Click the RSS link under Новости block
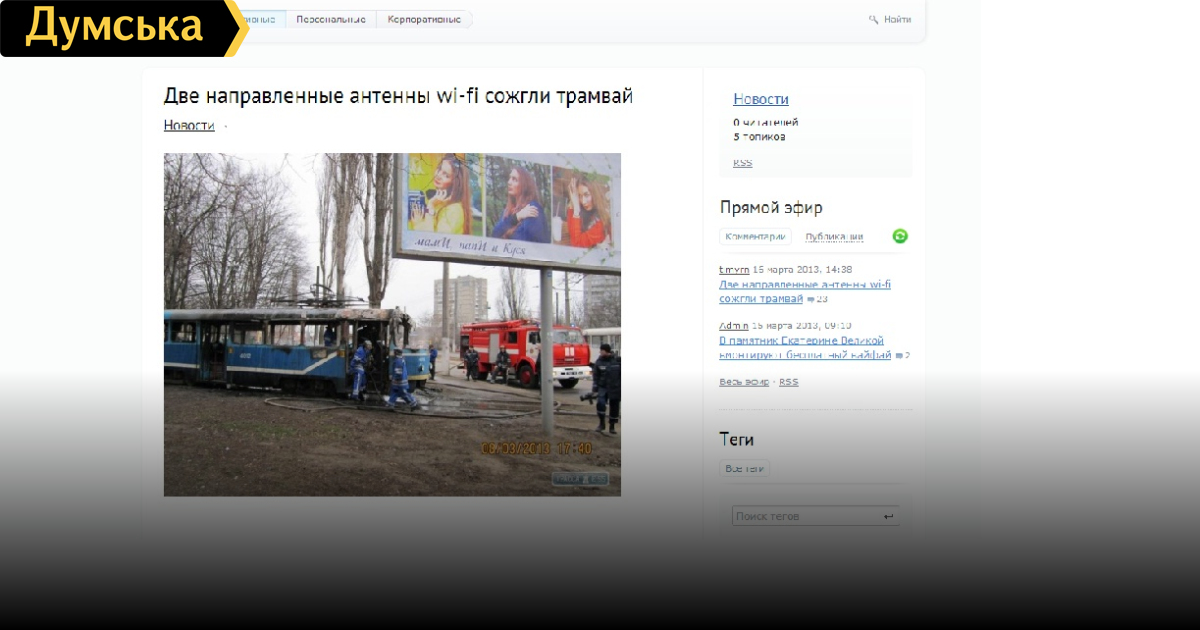 (742, 163)
